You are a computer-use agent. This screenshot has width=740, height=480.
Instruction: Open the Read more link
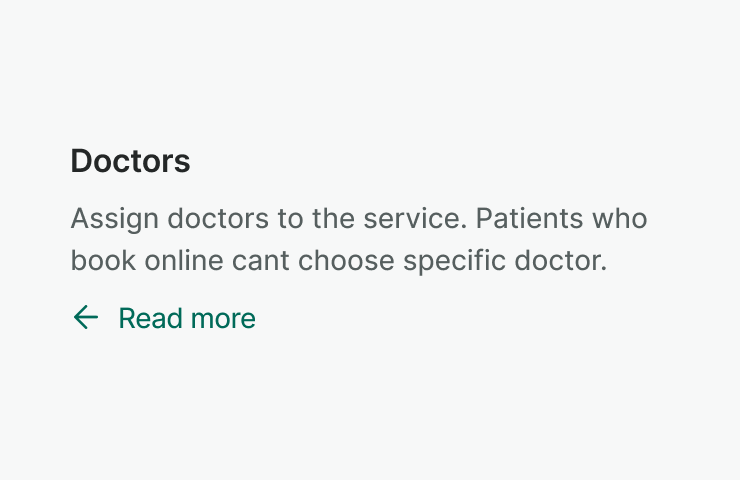pyautogui.click(x=187, y=319)
